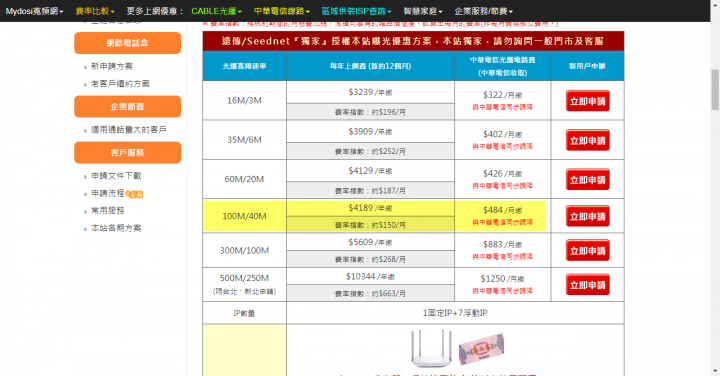Open the 申請文件下載 link

(116, 176)
